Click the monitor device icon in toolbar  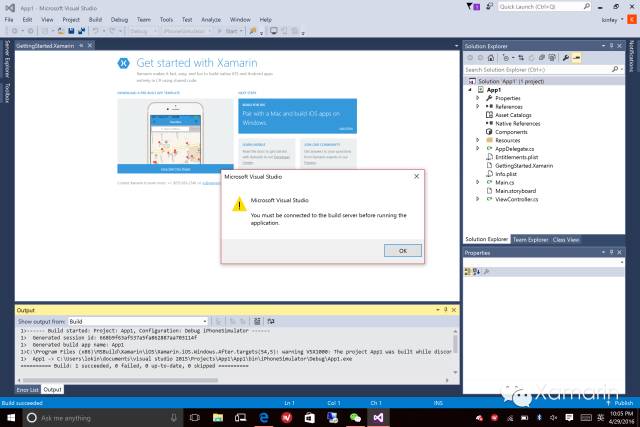[273, 31]
